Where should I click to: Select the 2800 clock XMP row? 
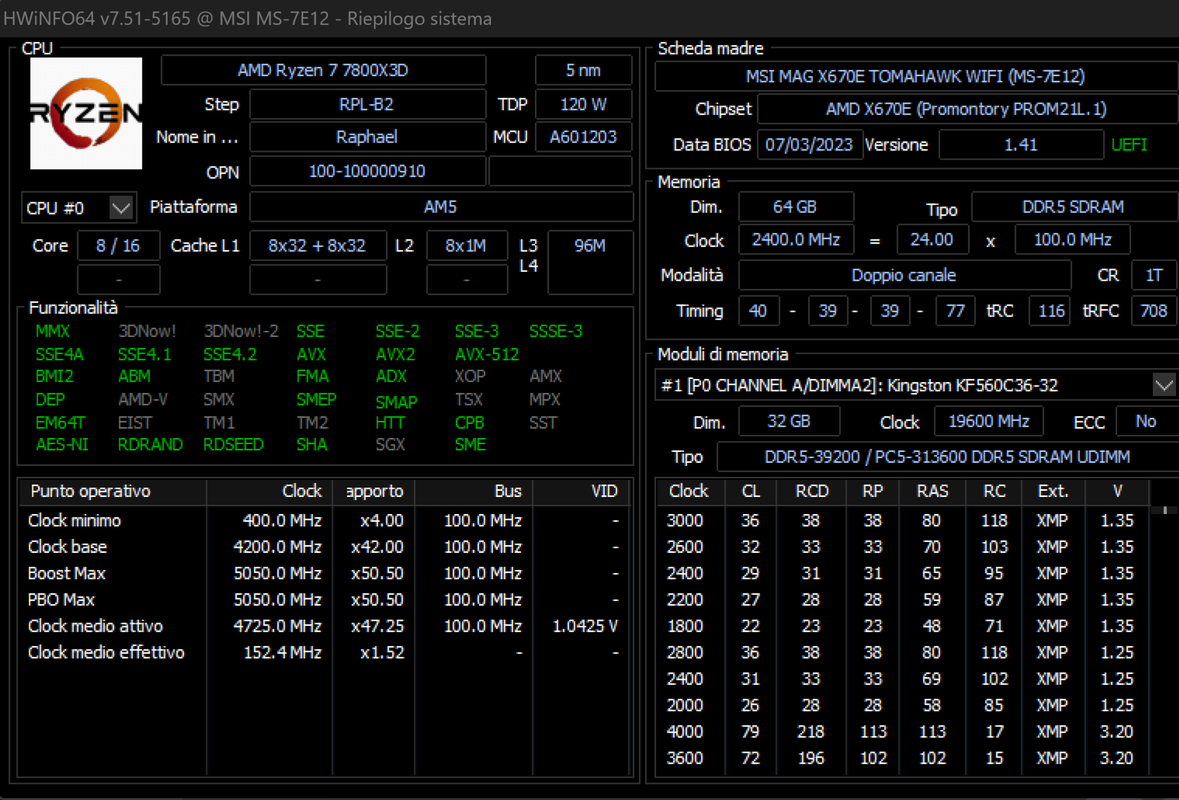(902, 652)
